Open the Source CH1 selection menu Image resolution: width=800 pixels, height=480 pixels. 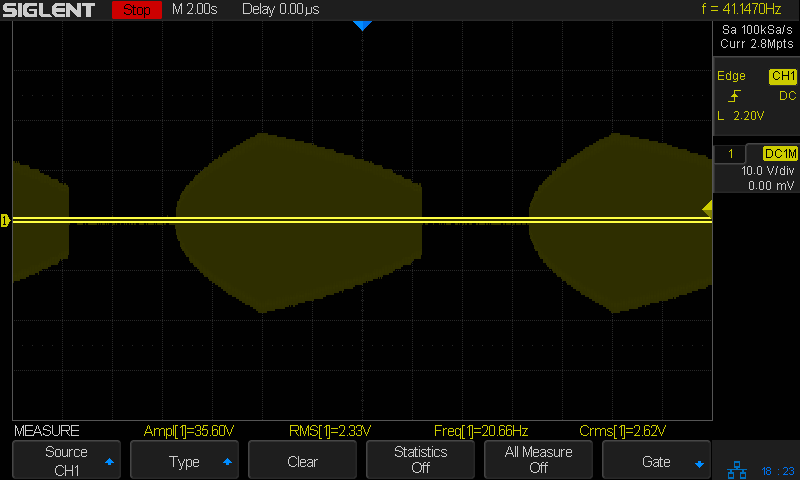point(66,460)
